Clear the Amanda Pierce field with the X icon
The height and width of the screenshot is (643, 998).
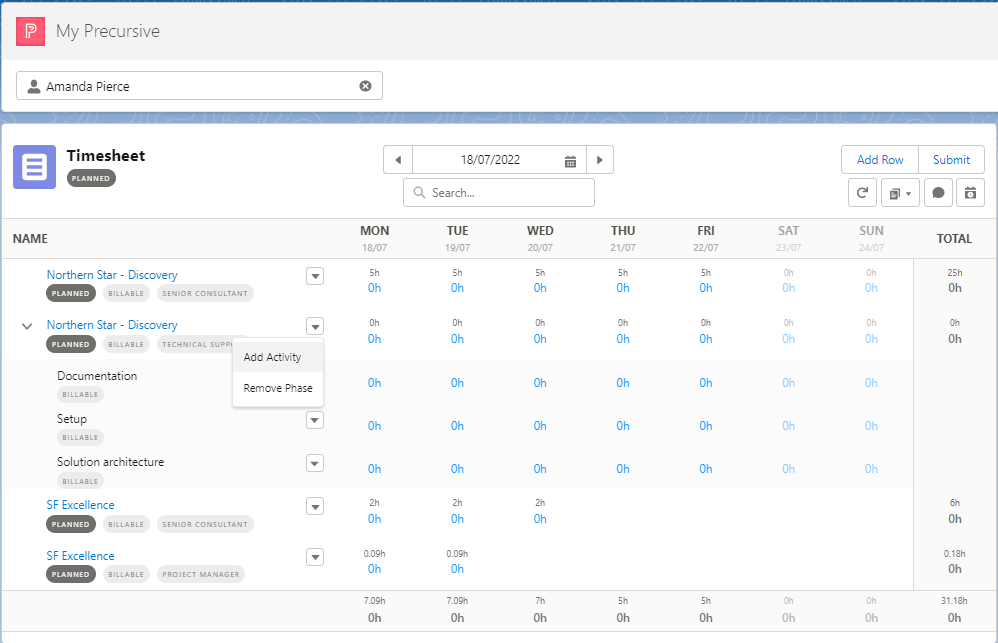click(x=366, y=86)
